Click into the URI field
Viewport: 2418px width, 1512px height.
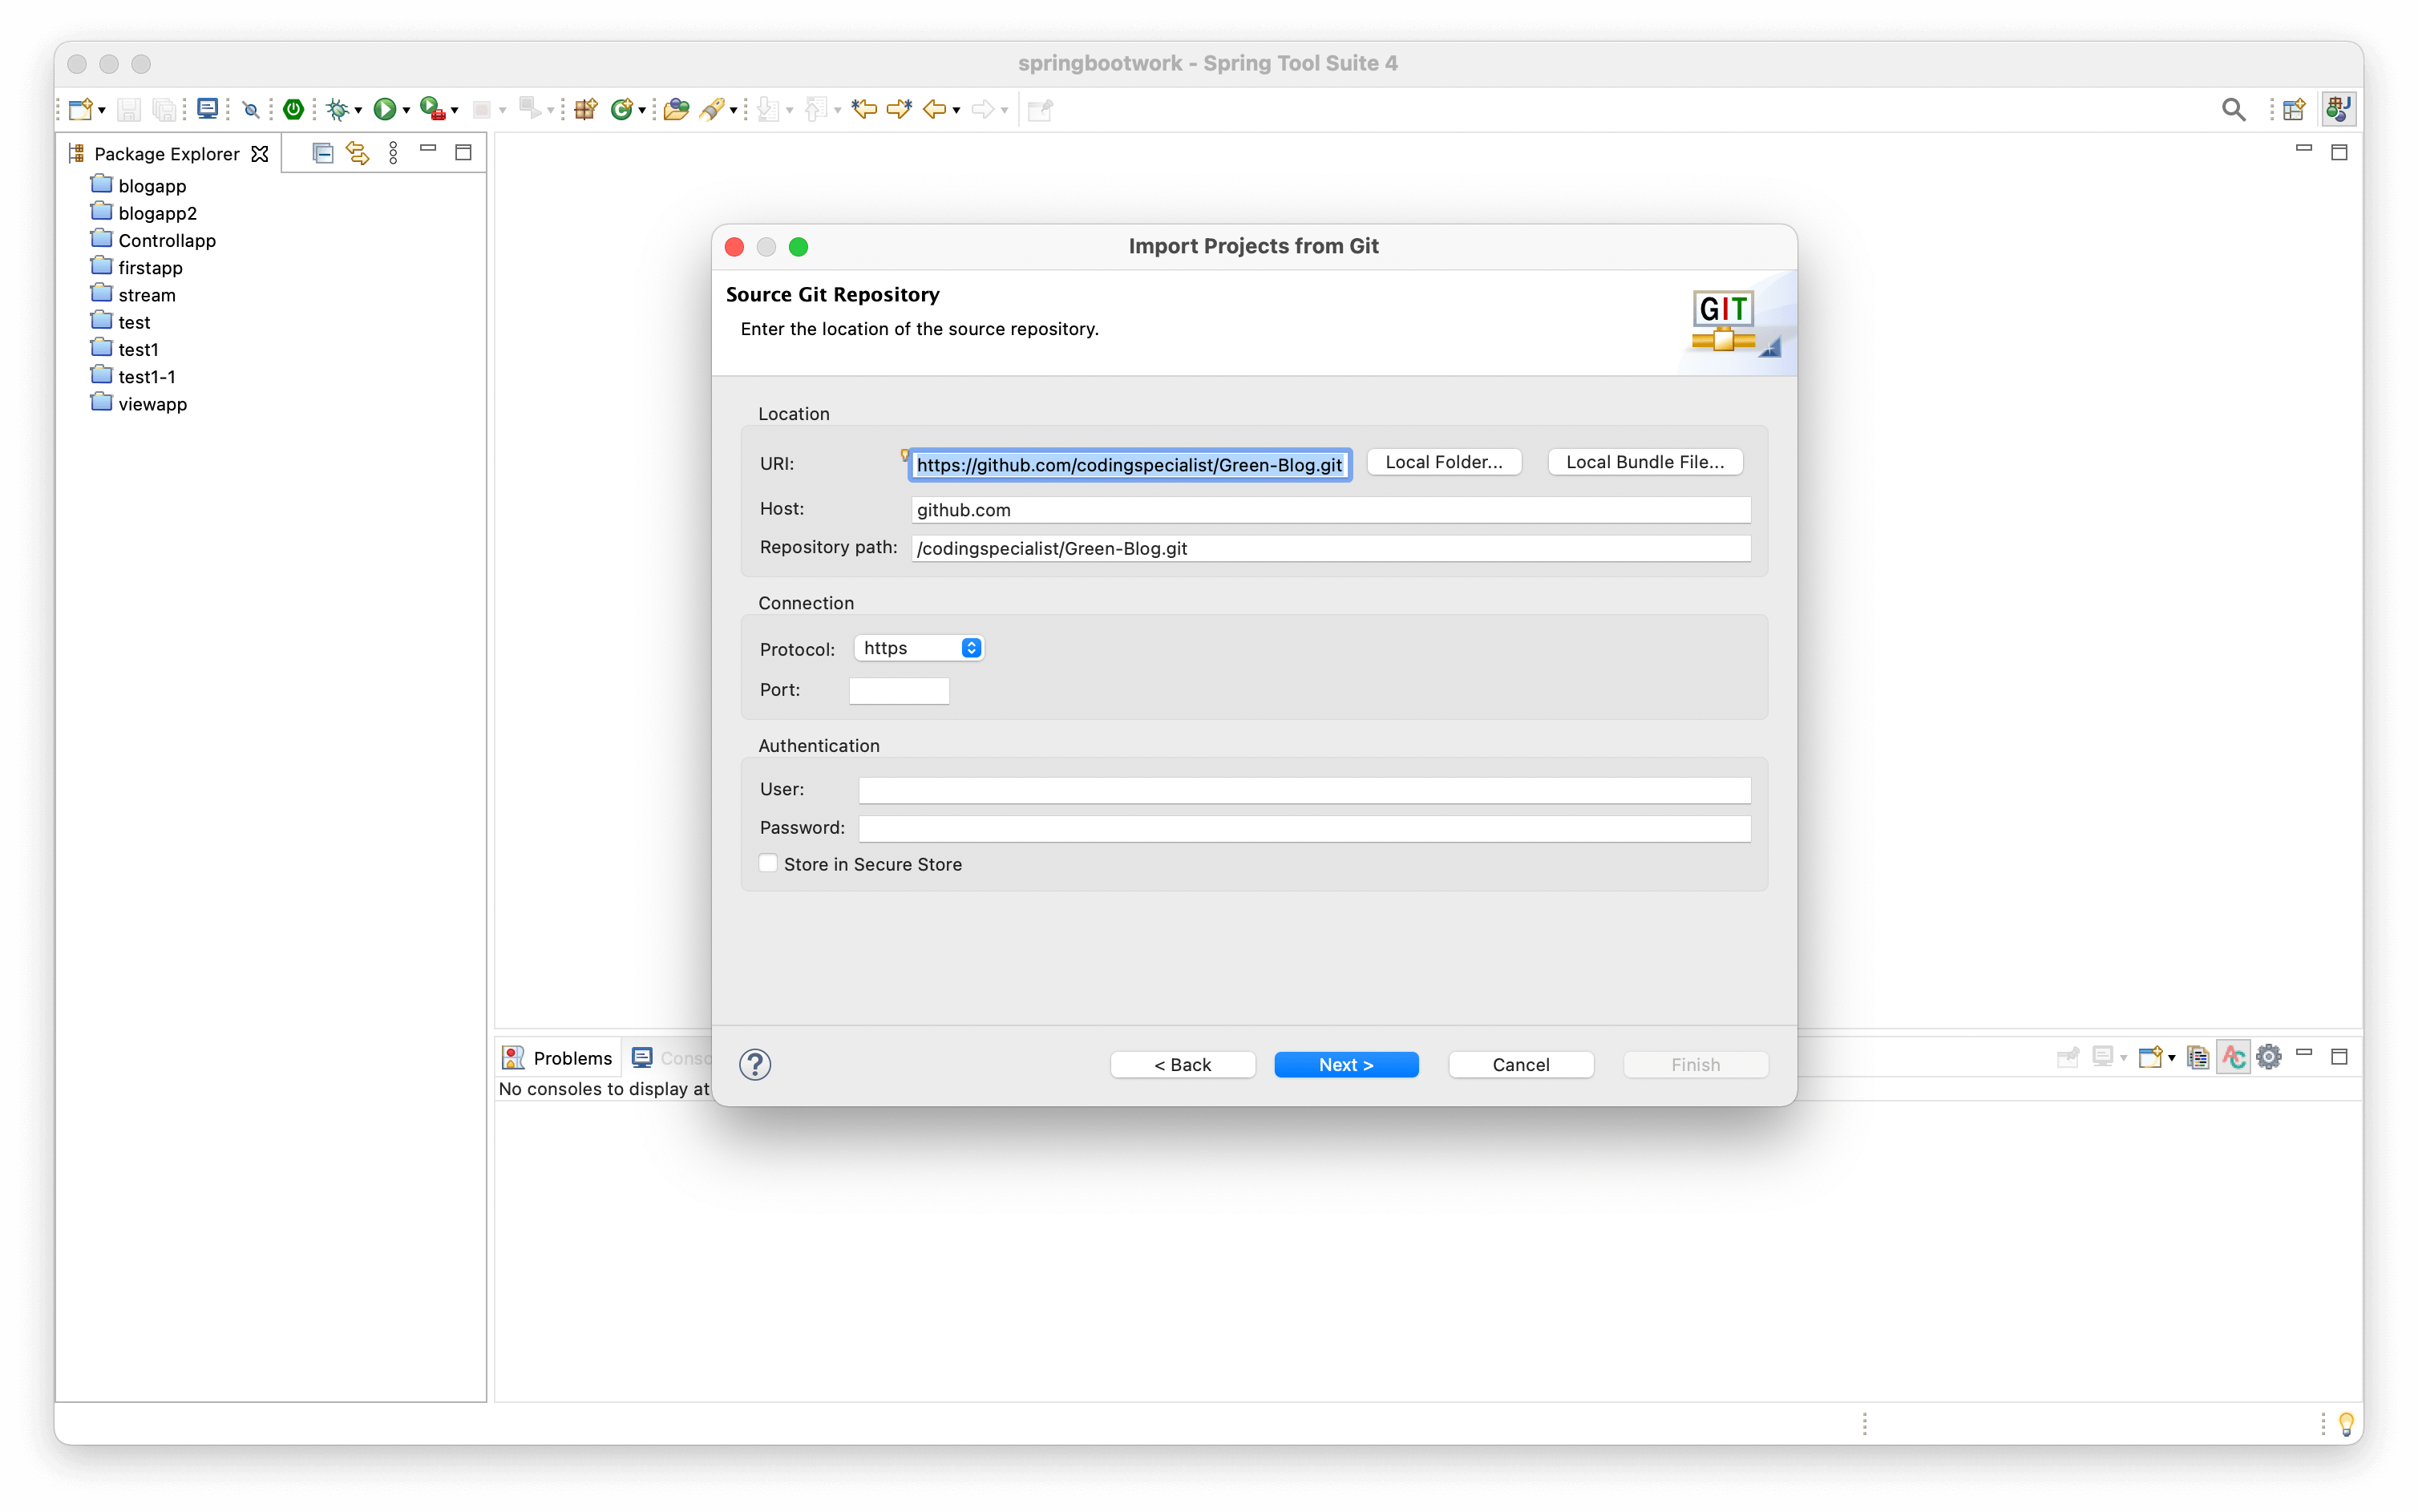pos(1130,465)
